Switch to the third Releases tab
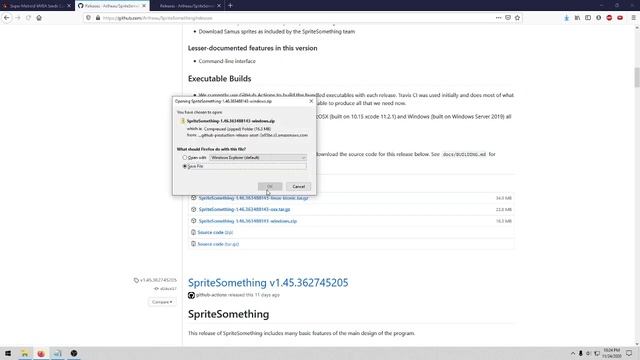Viewport: 640px width, 360px height. click(x=187, y=6)
